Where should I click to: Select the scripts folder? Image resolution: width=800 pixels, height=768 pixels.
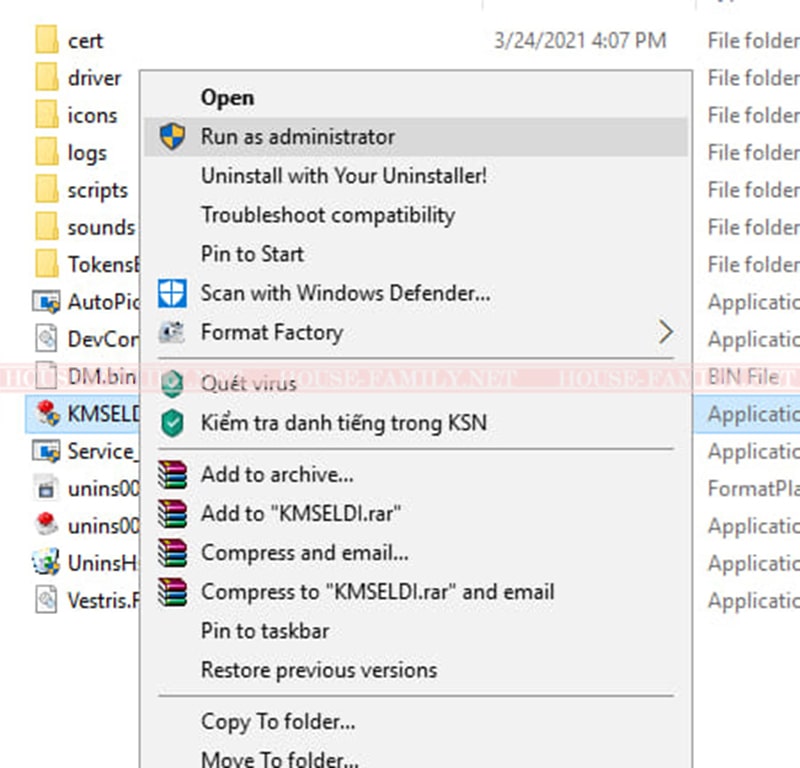96,190
